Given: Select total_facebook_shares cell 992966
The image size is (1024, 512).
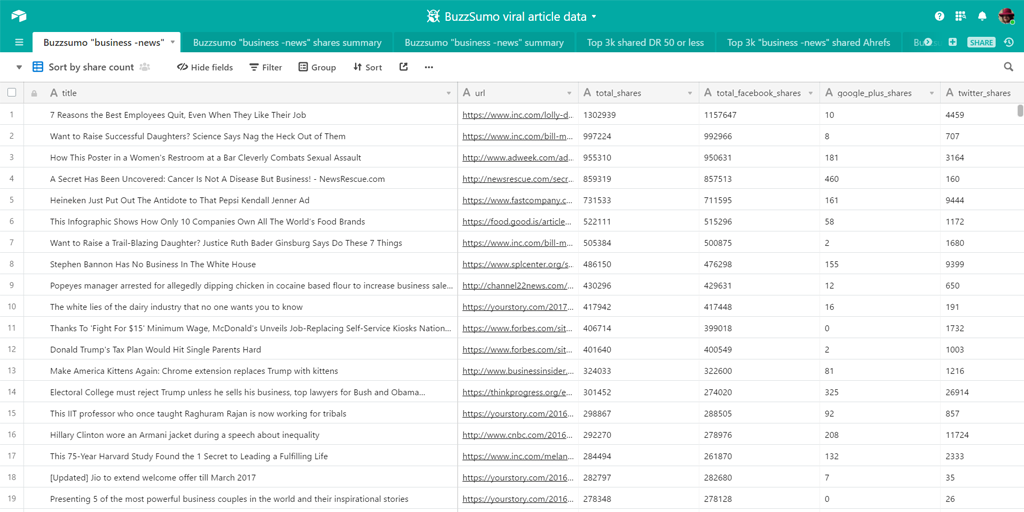Looking at the screenshot, I should 760,136.
